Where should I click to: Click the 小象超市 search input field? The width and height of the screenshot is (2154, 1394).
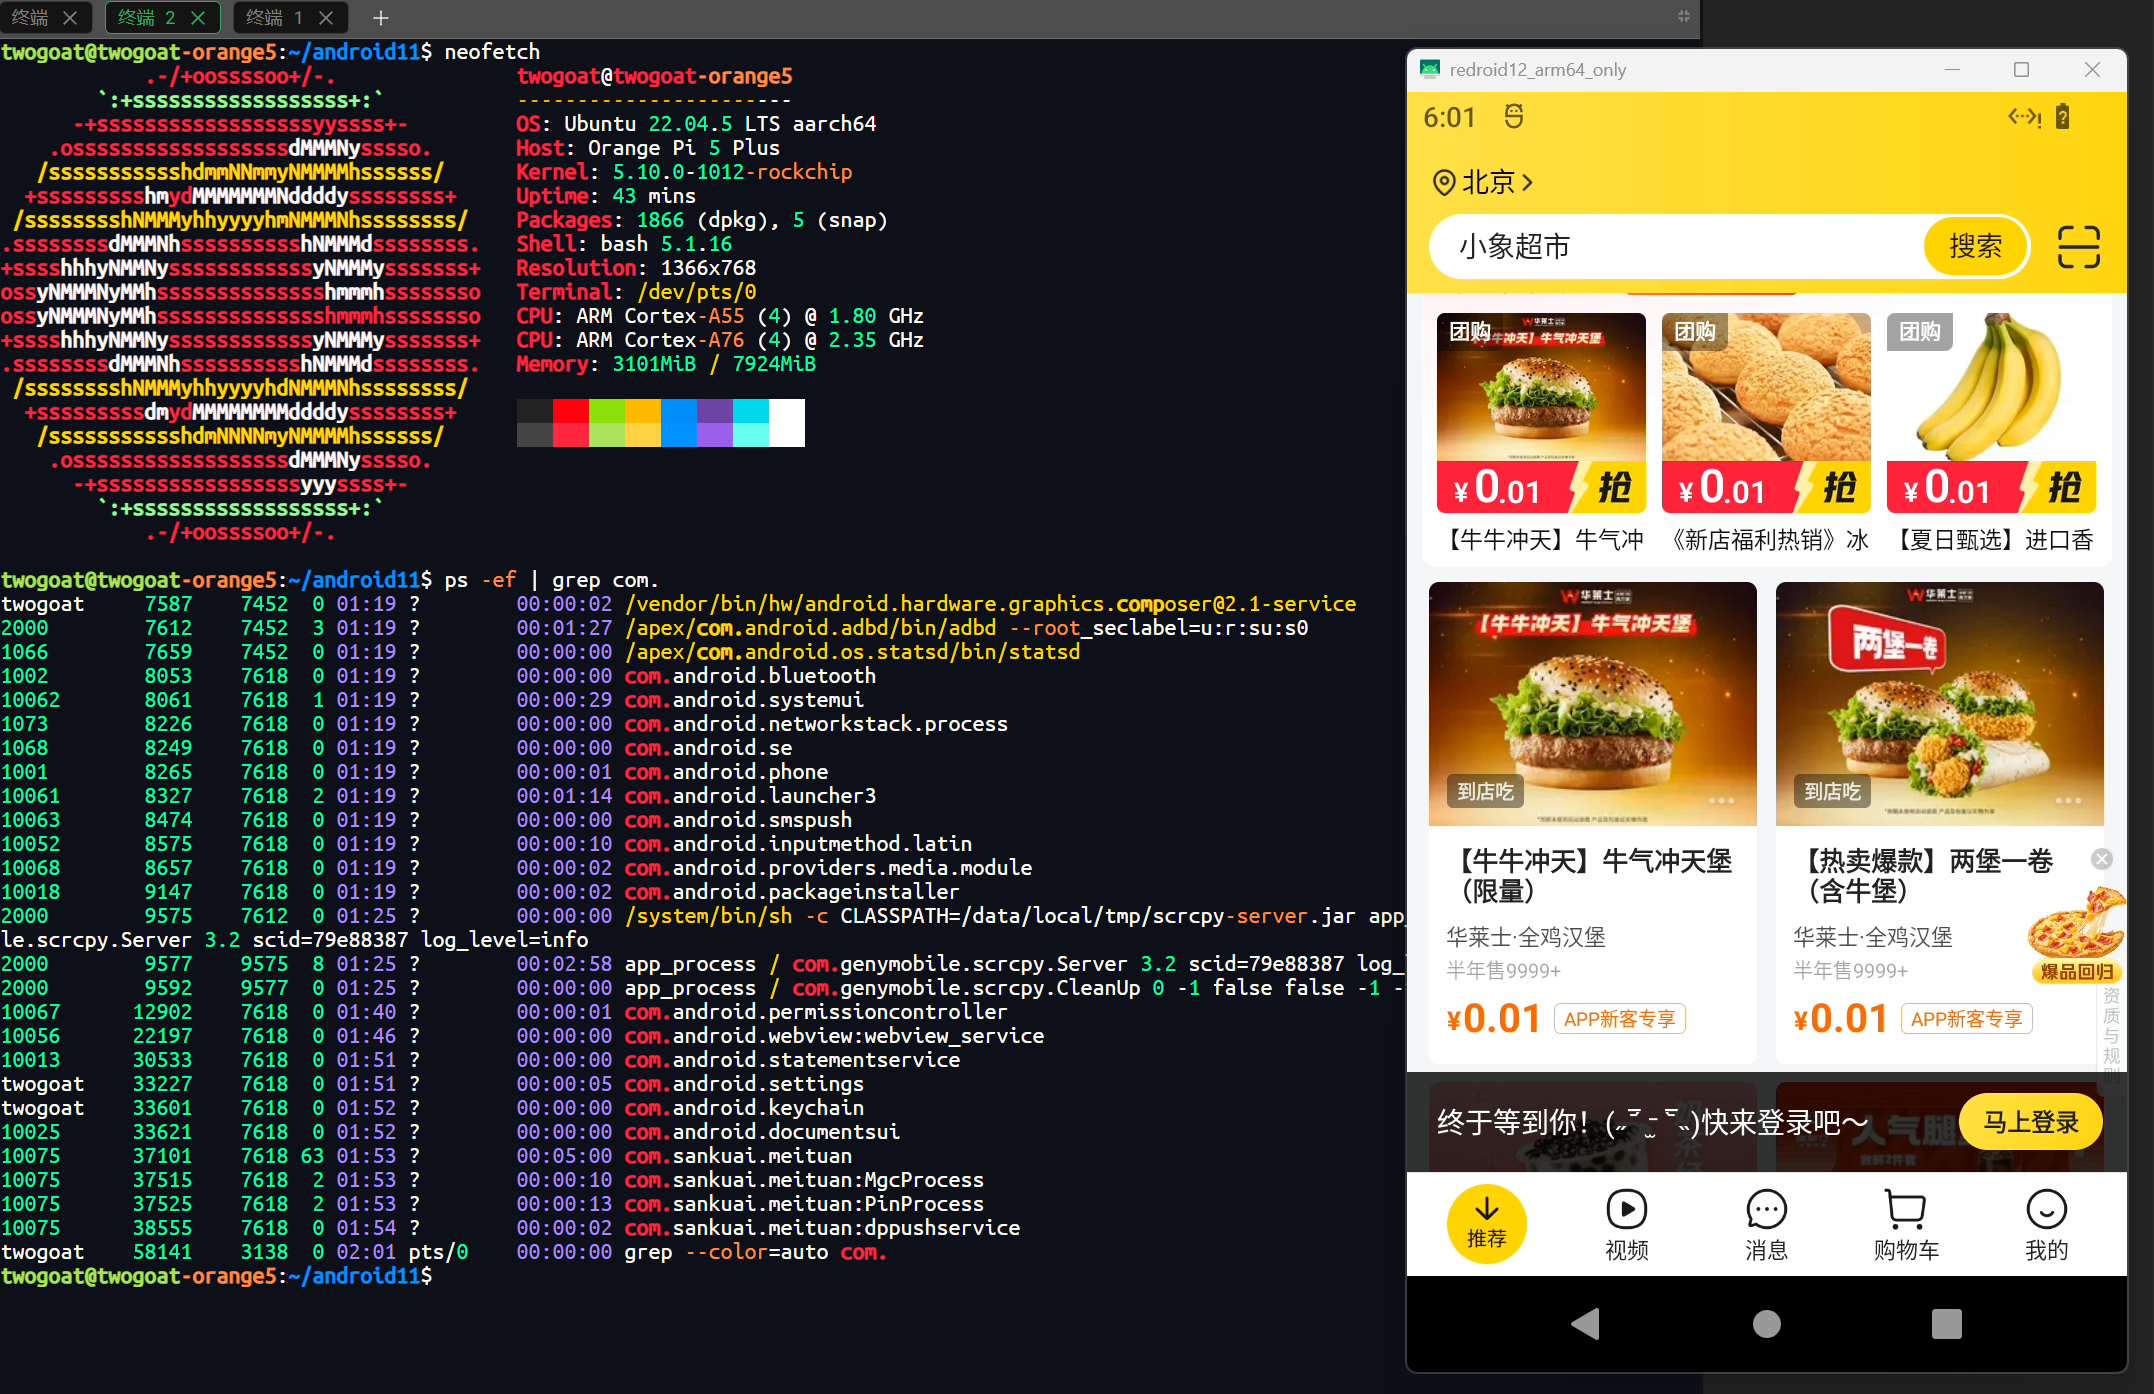coord(1677,246)
